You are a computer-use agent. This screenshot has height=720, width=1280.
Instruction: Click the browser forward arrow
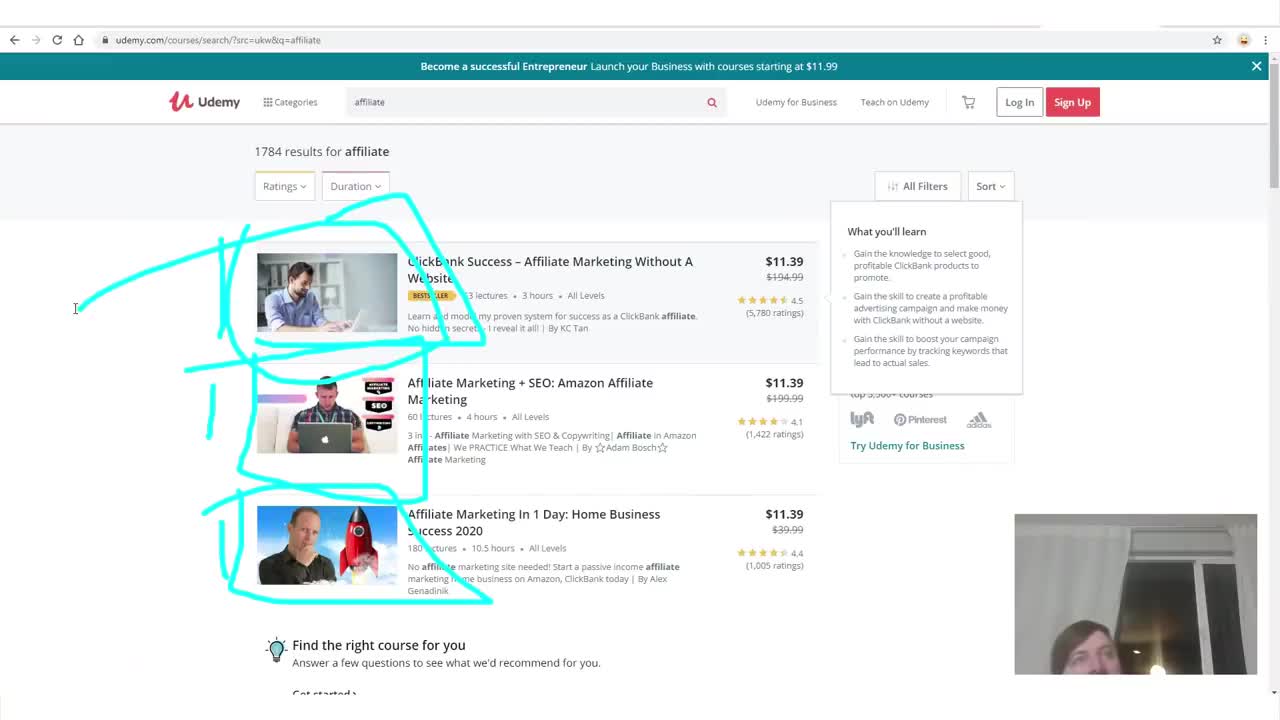(36, 40)
